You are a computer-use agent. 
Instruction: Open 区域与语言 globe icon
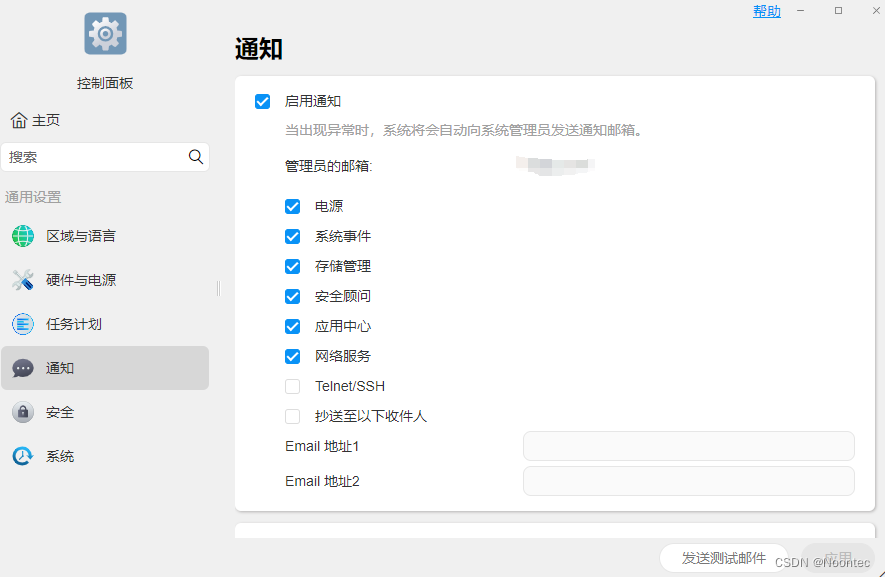pos(23,236)
